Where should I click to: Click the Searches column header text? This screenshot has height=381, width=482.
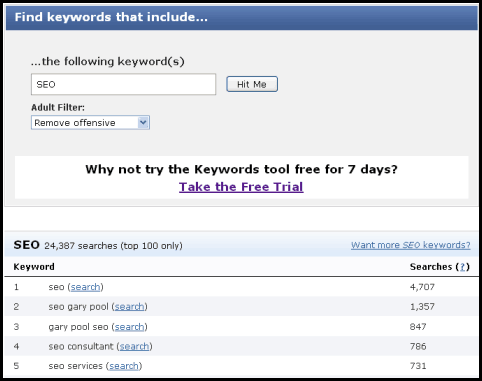click(x=431, y=267)
